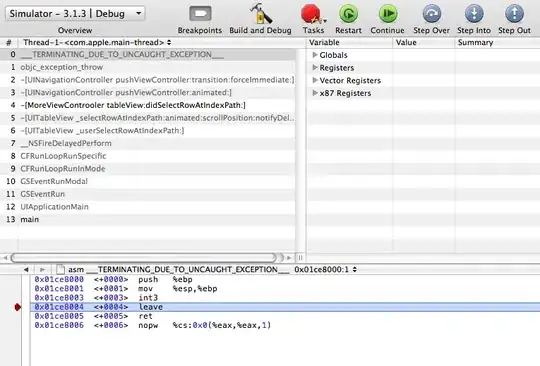Click the red Tasks stop icon

pos(312,14)
